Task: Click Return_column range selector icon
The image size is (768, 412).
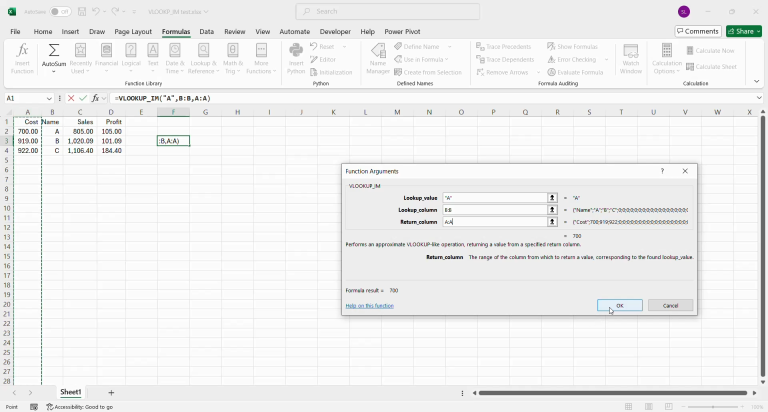Action: (x=552, y=222)
